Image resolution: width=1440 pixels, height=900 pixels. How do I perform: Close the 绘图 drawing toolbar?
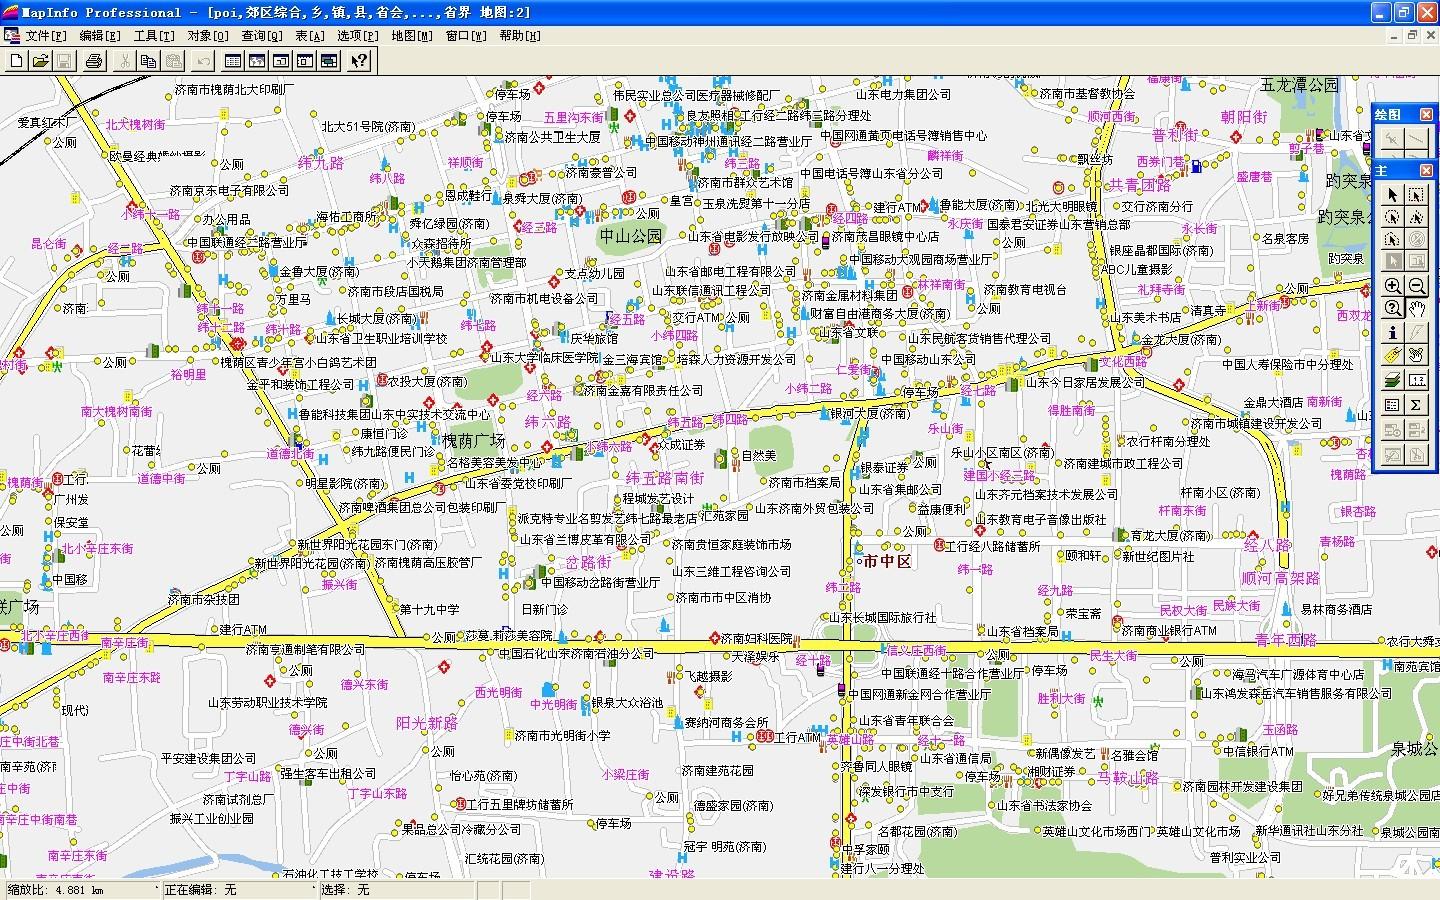pyautogui.click(x=1426, y=114)
